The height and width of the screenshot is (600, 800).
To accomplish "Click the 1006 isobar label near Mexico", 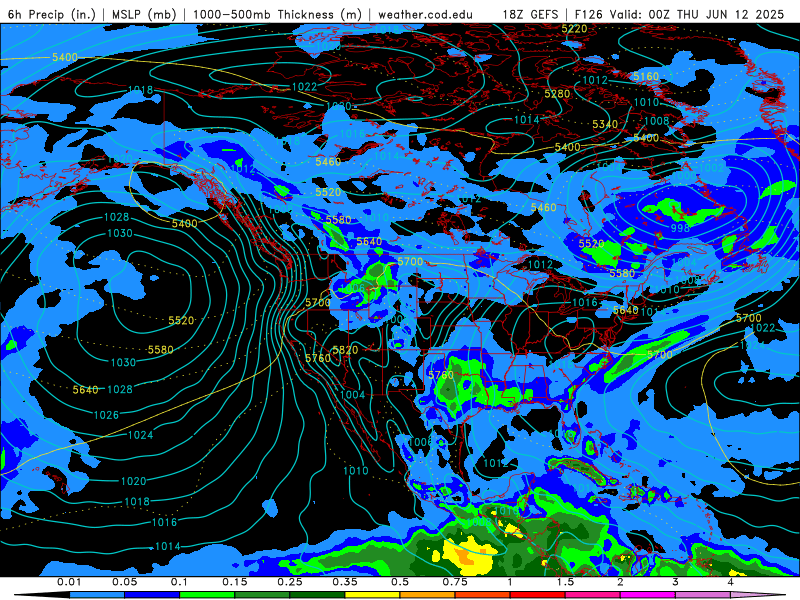I will coord(420,442).
